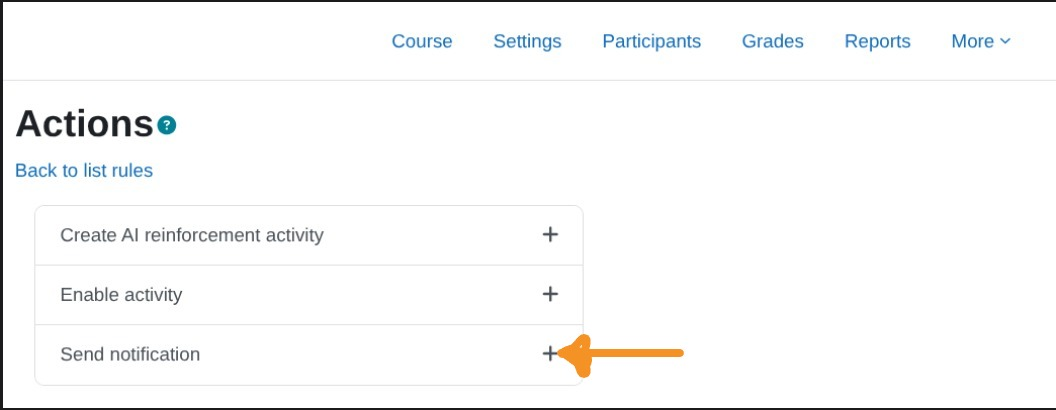Select the Grades tab
The height and width of the screenshot is (410, 1056).
772,41
